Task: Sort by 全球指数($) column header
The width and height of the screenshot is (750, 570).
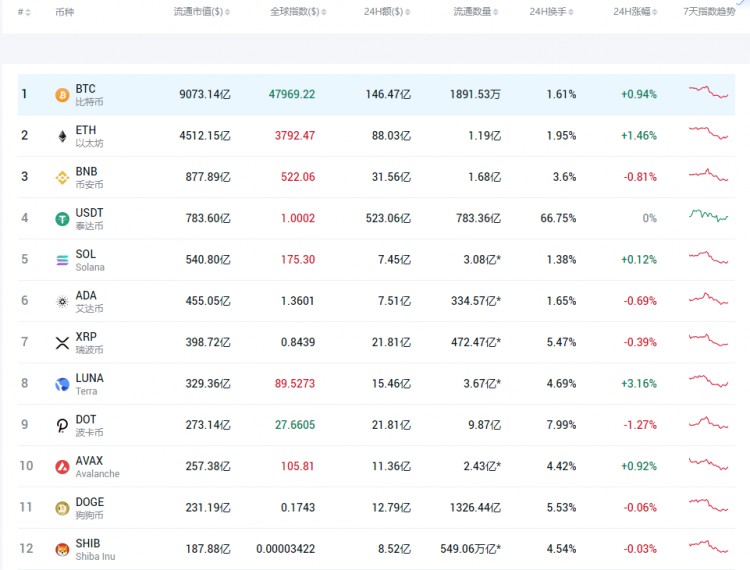Action: [x=298, y=12]
